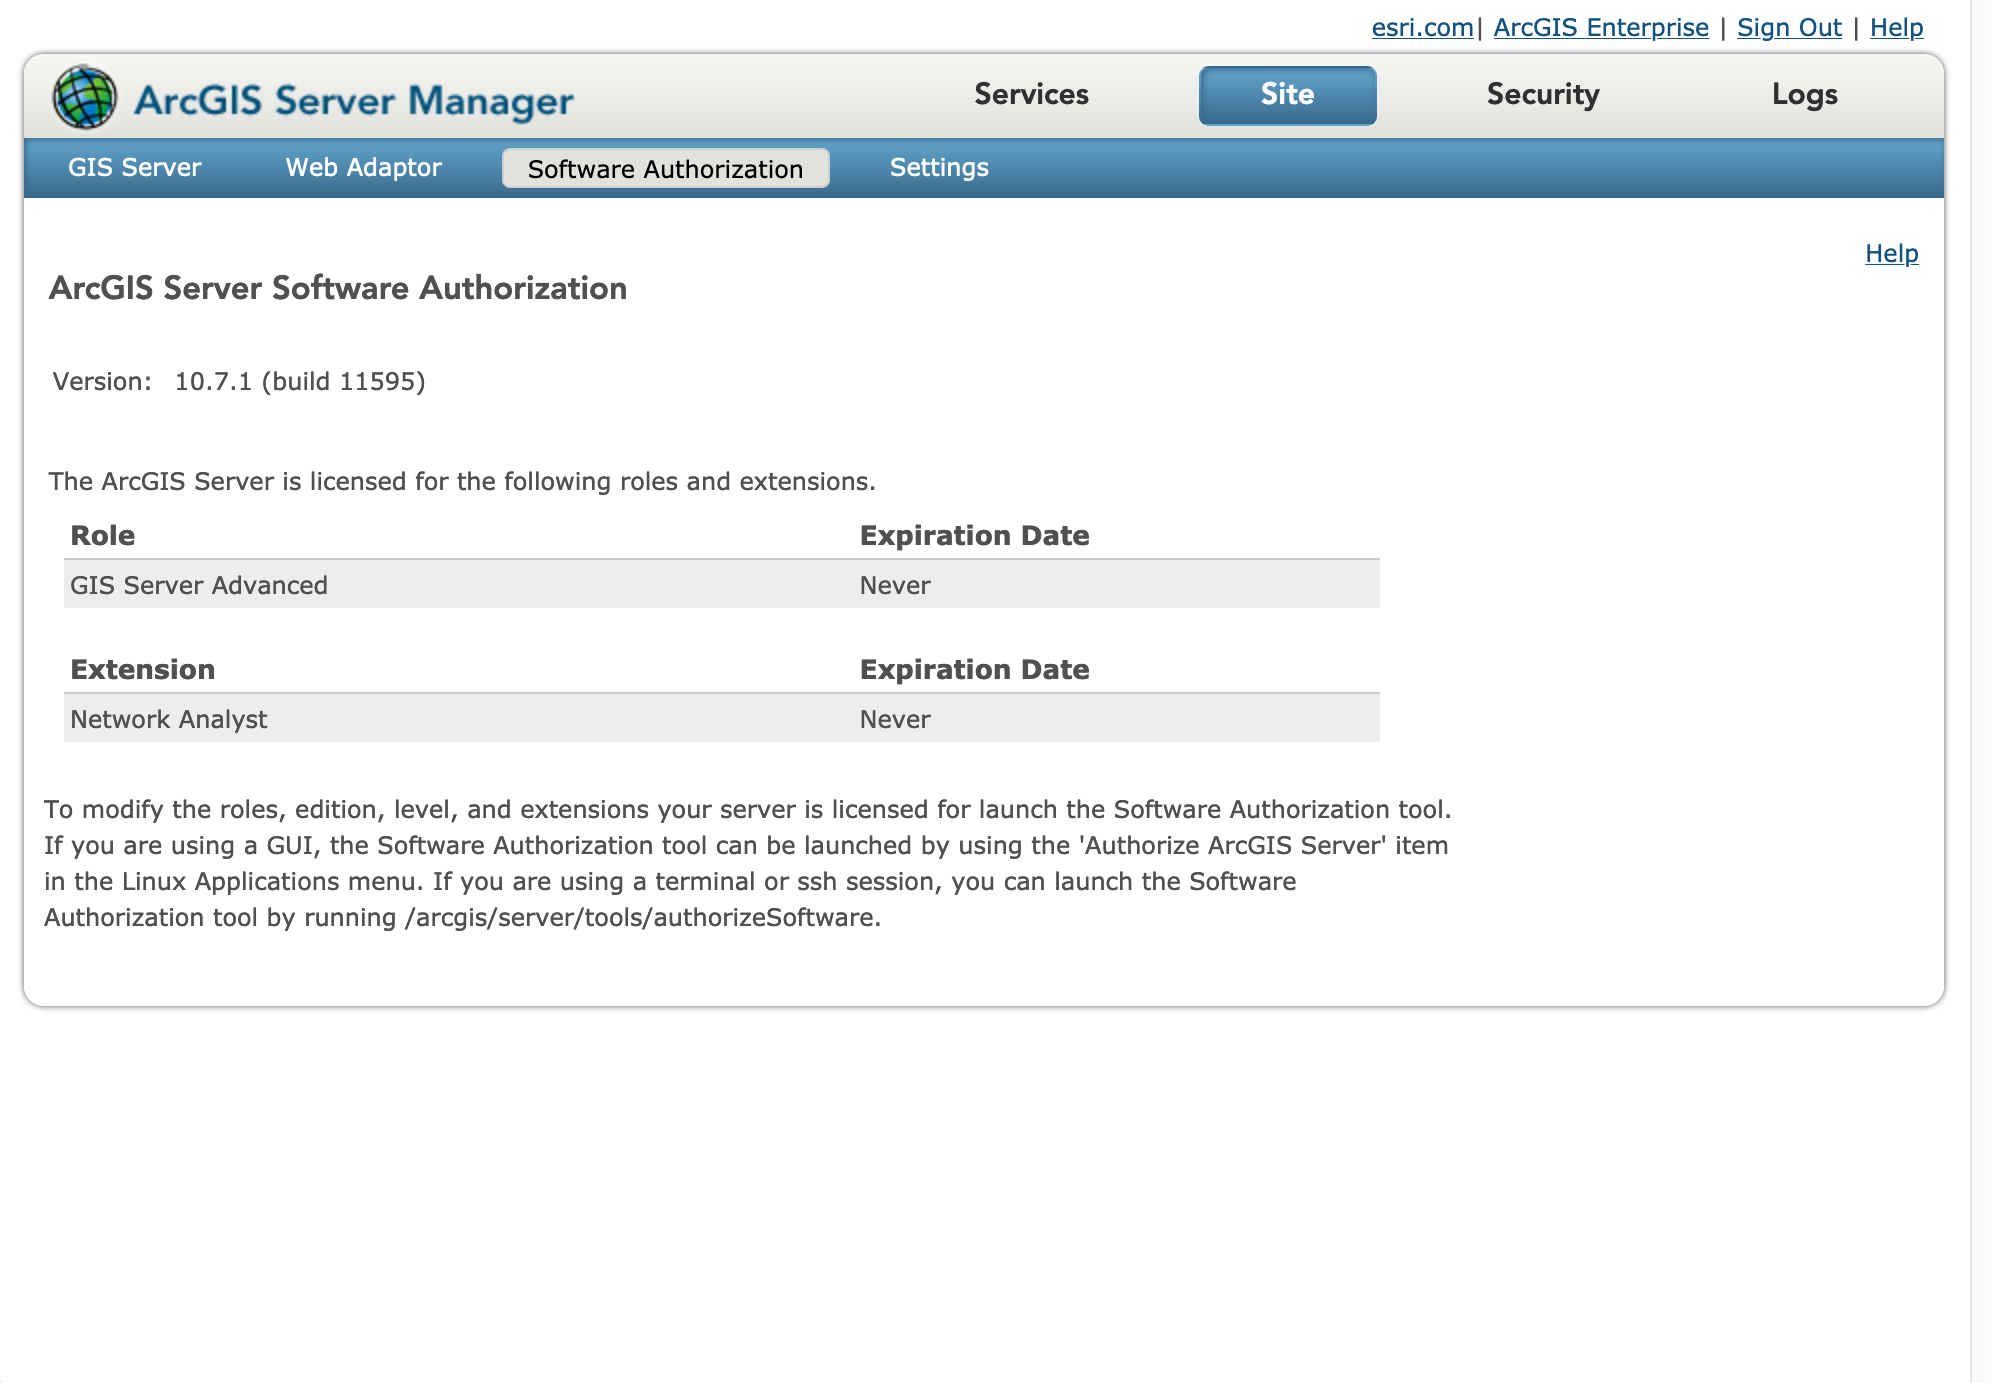Image resolution: width=1992 pixels, height=1383 pixels.
Task: Select Software Authorization subtab
Action: tap(665, 168)
